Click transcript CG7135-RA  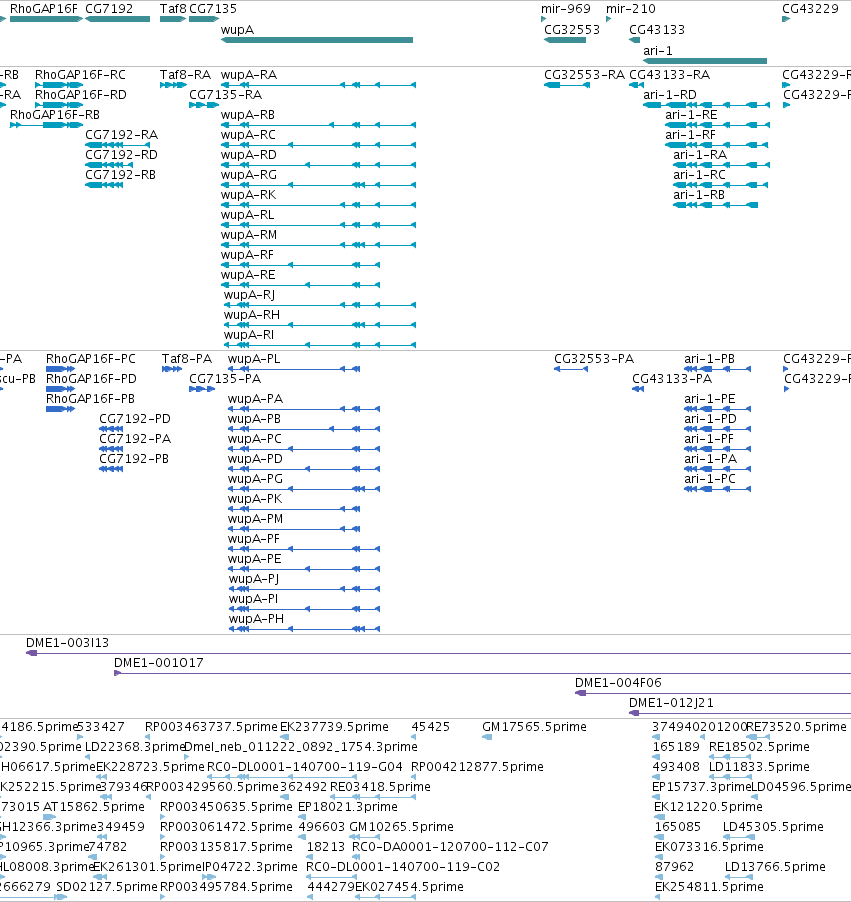226,95
